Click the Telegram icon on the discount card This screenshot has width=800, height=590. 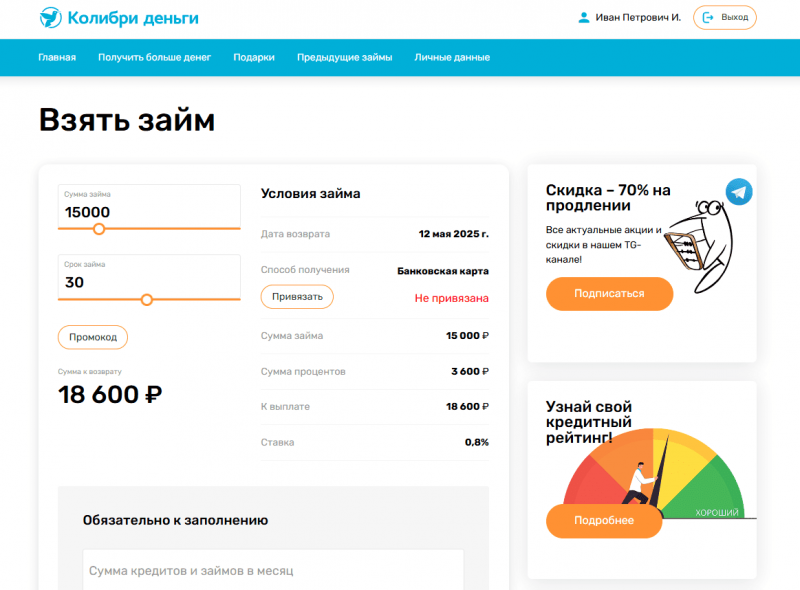click(x=738, y=191)
